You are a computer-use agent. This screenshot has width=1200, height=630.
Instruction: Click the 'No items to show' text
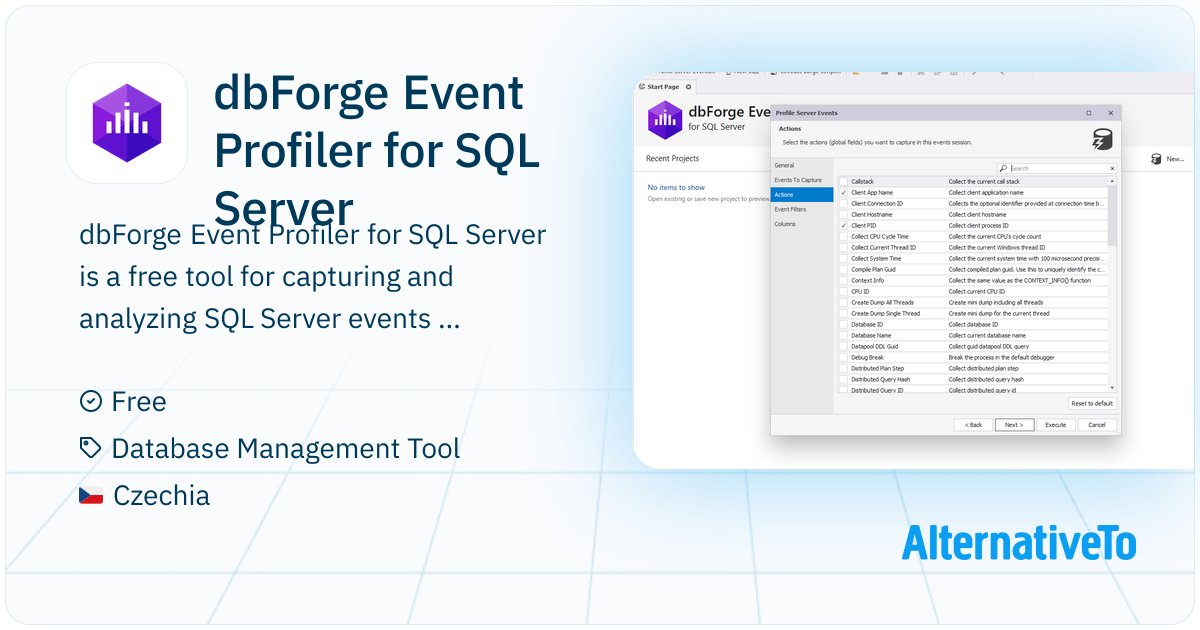(x=676, y=187)
